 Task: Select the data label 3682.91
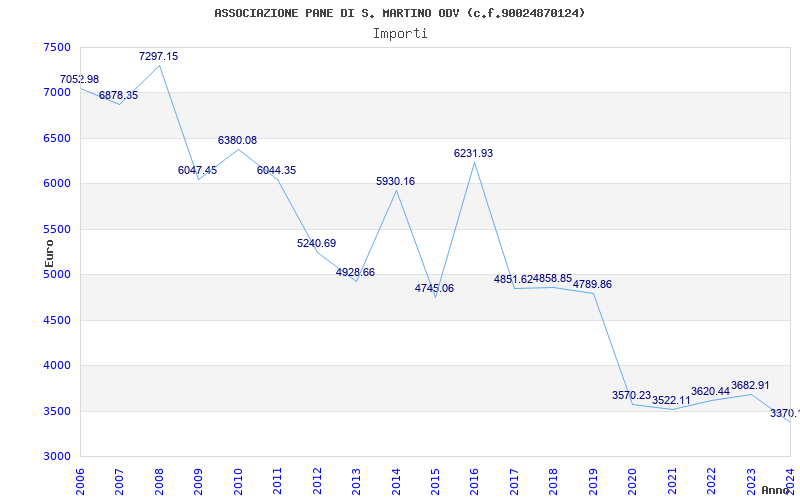point(750,386)
